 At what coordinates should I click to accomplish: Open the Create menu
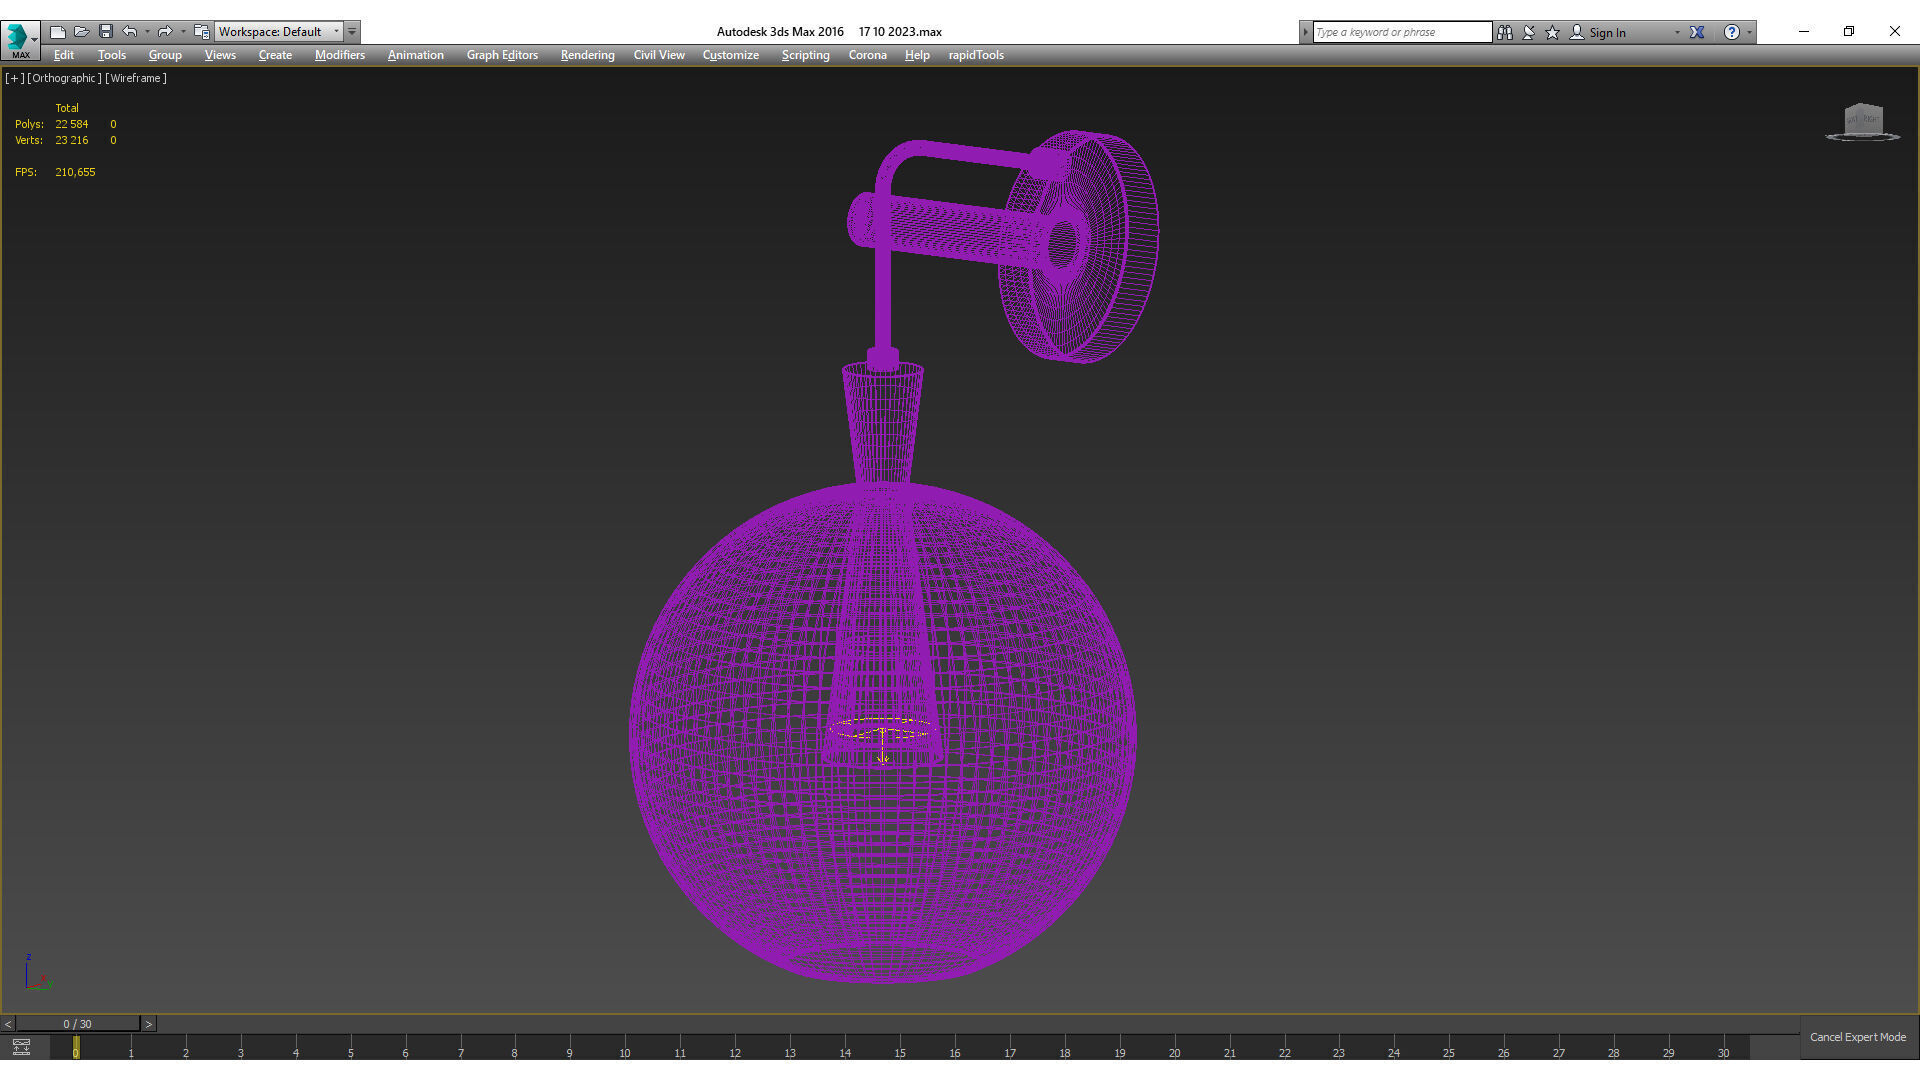(275, 55)
